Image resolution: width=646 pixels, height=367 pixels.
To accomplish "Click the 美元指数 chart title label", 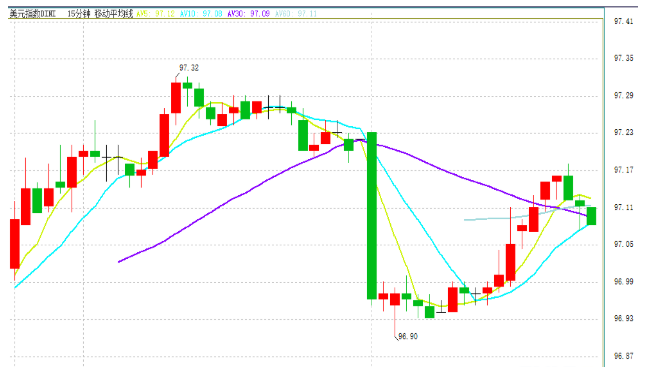I will [x=33, y=14].
